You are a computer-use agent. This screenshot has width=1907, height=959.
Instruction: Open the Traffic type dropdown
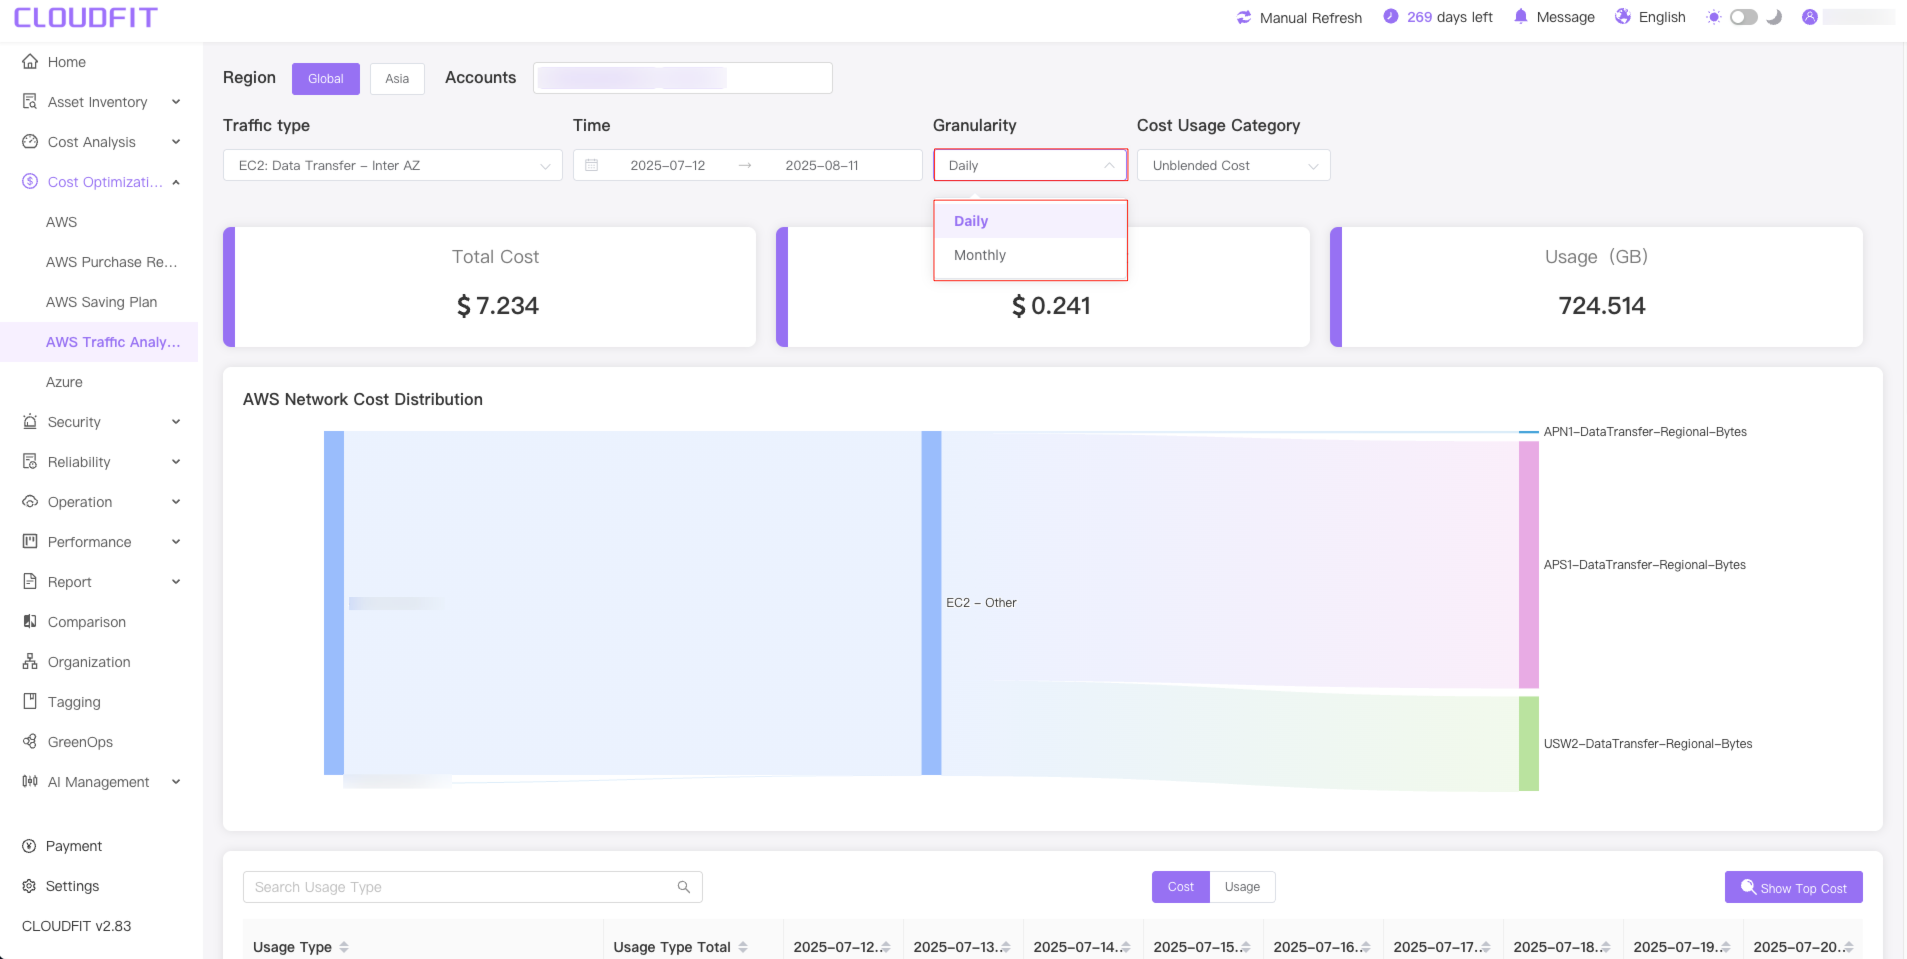393,165
